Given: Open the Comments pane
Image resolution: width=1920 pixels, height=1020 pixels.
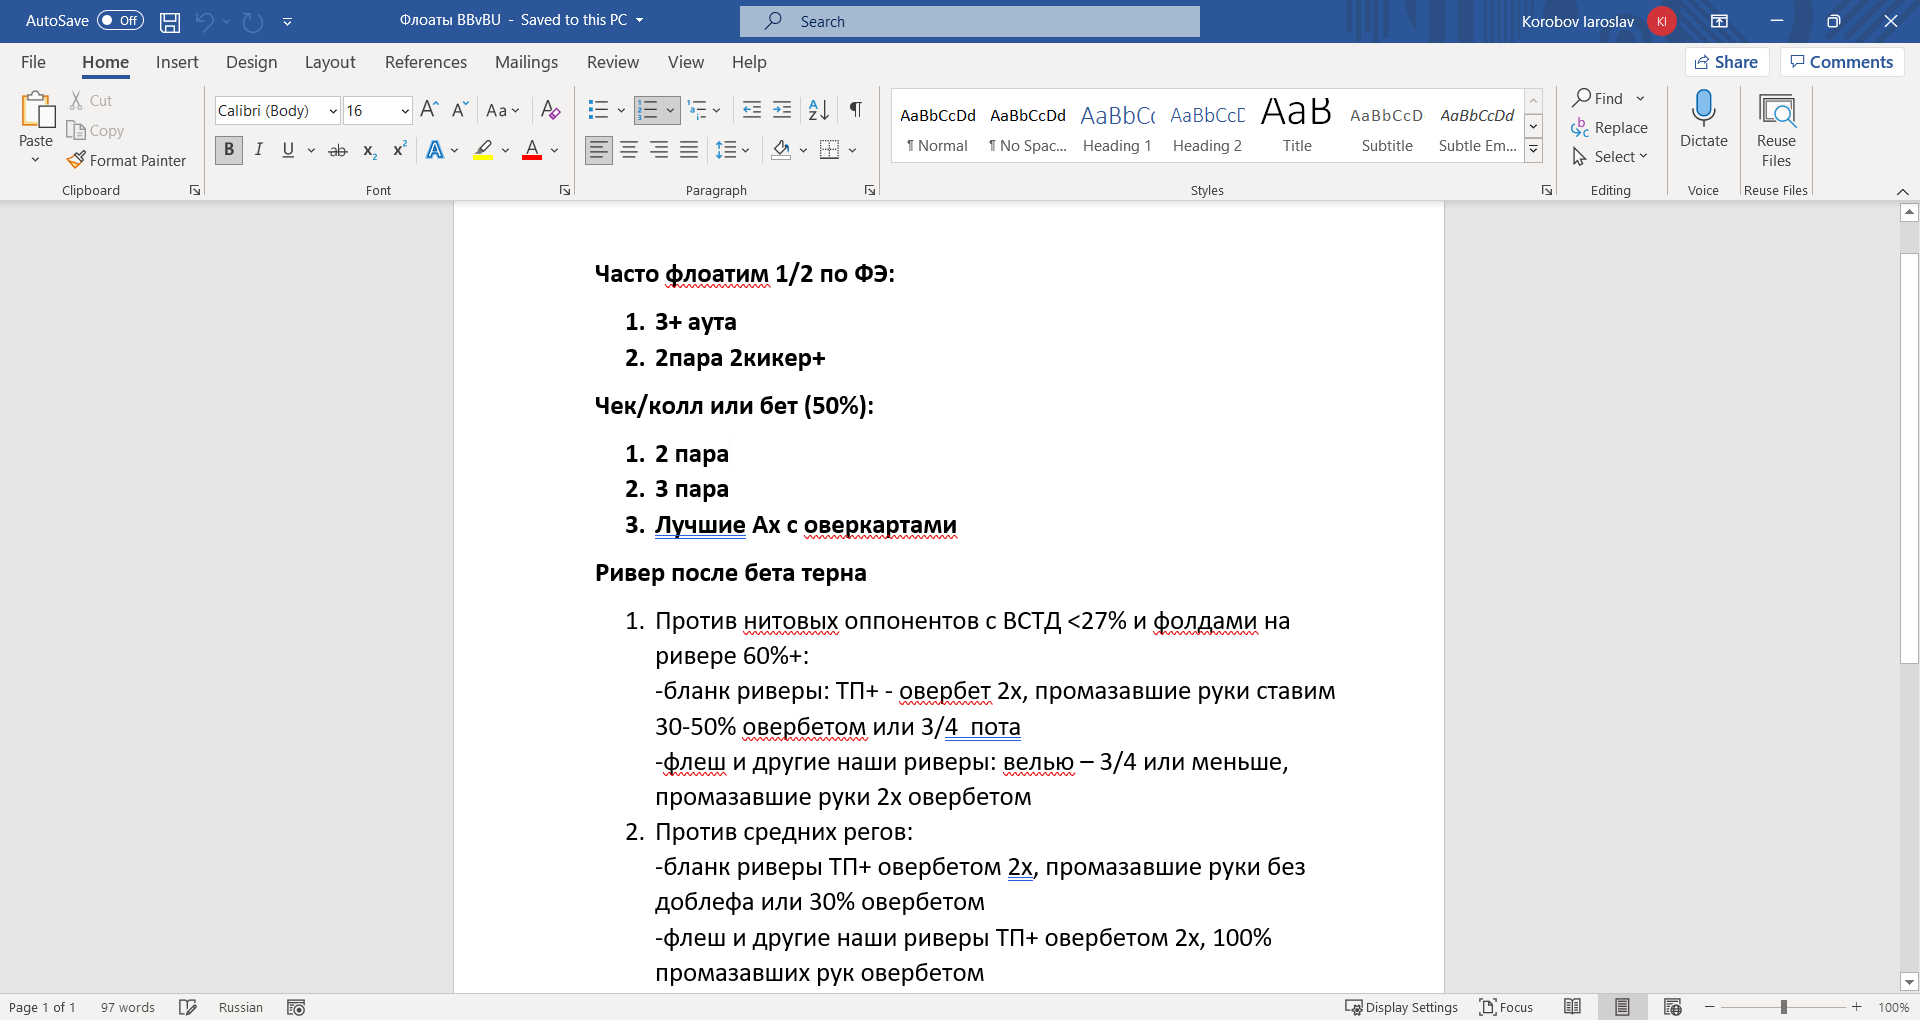Looking at the screenshot, I should click(1842, 62).
